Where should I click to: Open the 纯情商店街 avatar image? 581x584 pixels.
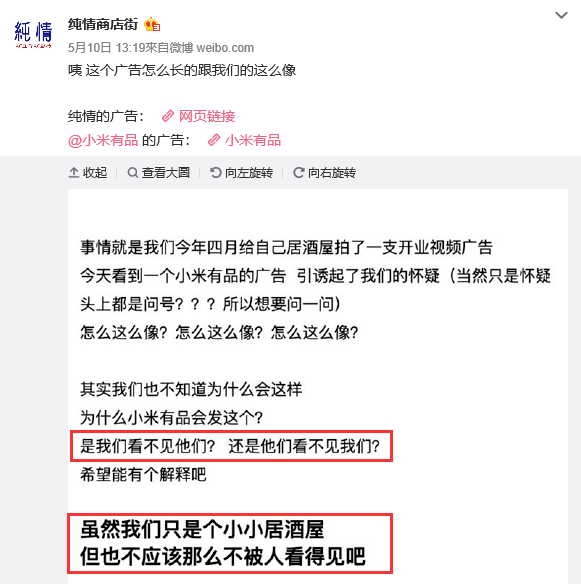tap(33, 34)
